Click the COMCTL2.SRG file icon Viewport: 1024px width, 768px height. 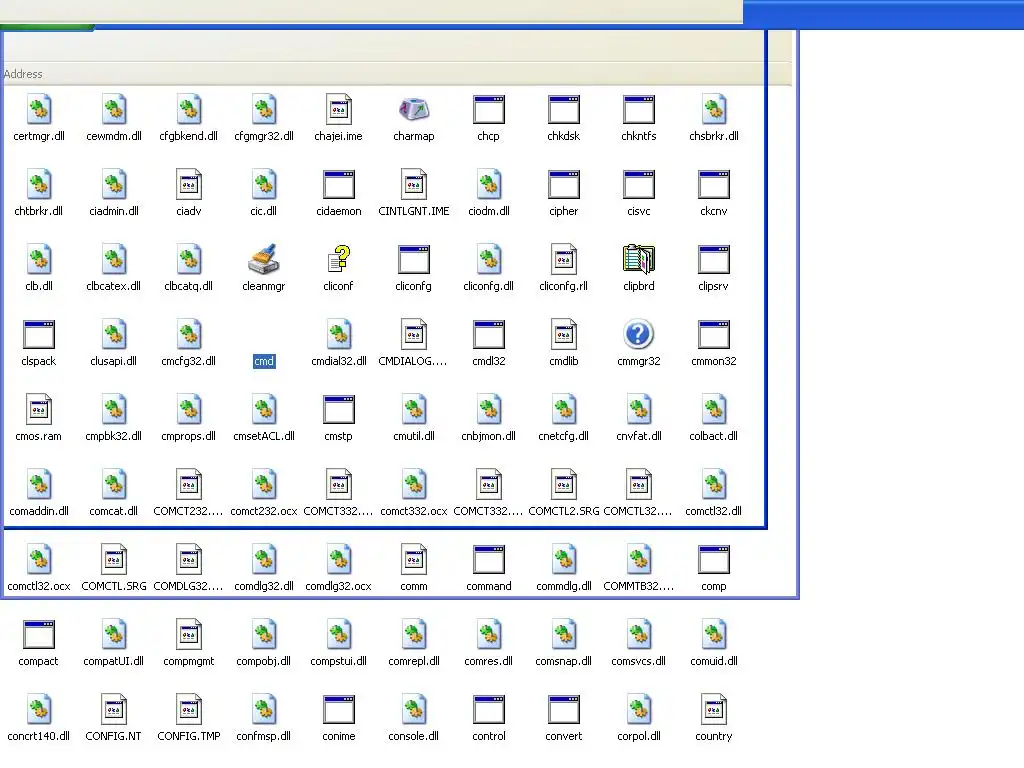[564, 485]
